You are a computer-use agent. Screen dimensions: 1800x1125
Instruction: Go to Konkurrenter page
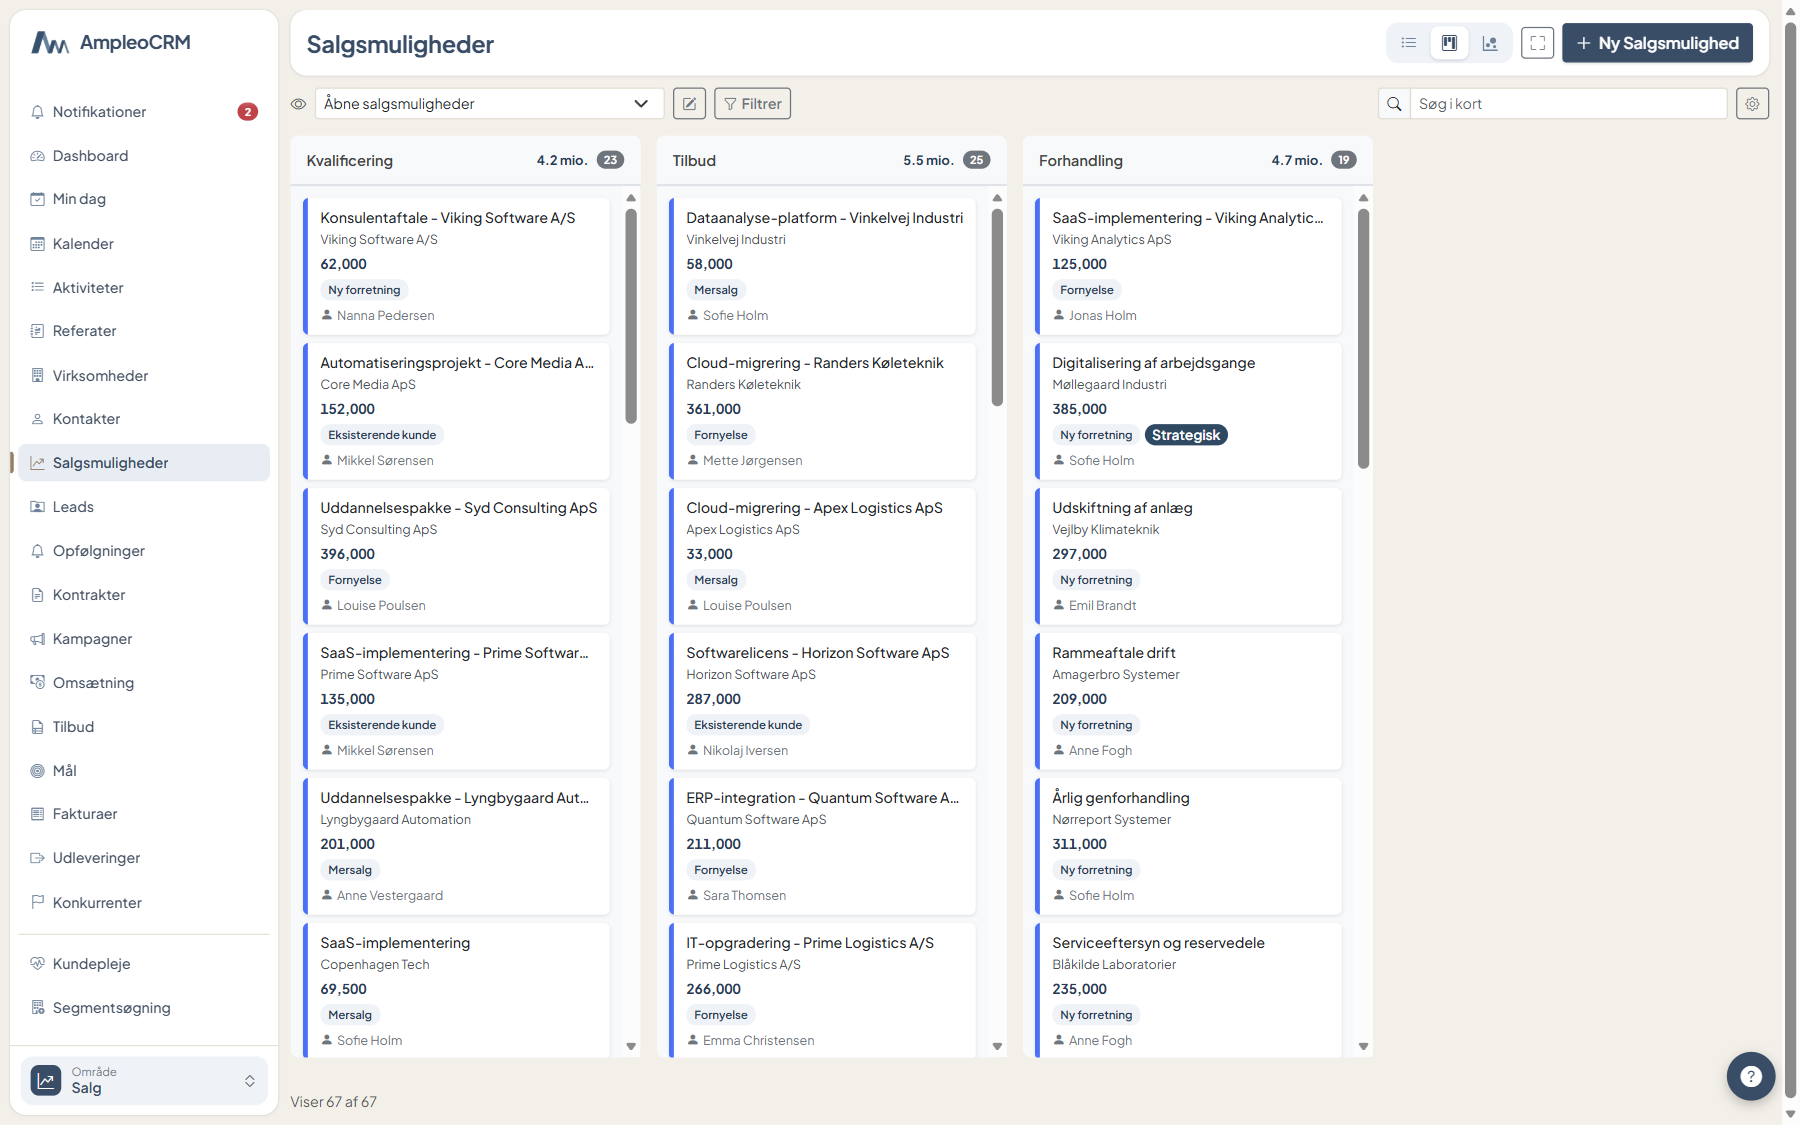point(144,903)
